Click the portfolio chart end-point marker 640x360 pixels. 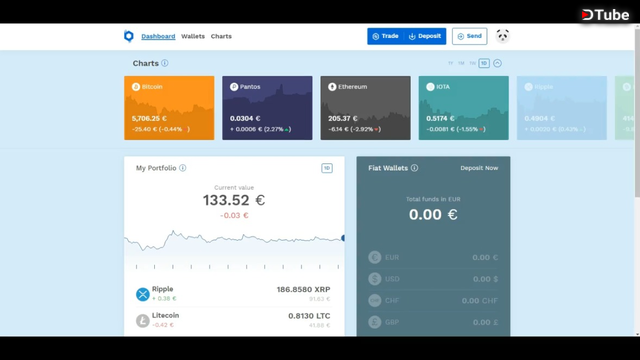point(343,238)
